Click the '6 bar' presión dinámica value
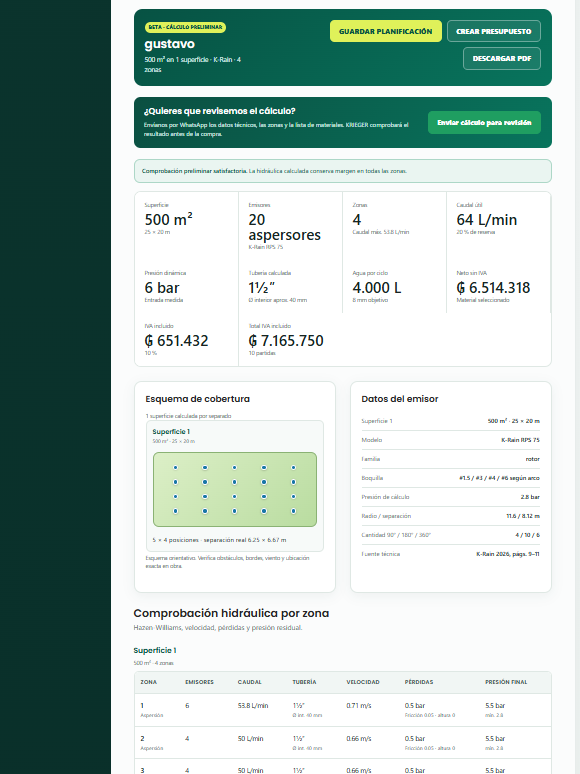Viewport: 580px width, 774px height. coord(162,288)
